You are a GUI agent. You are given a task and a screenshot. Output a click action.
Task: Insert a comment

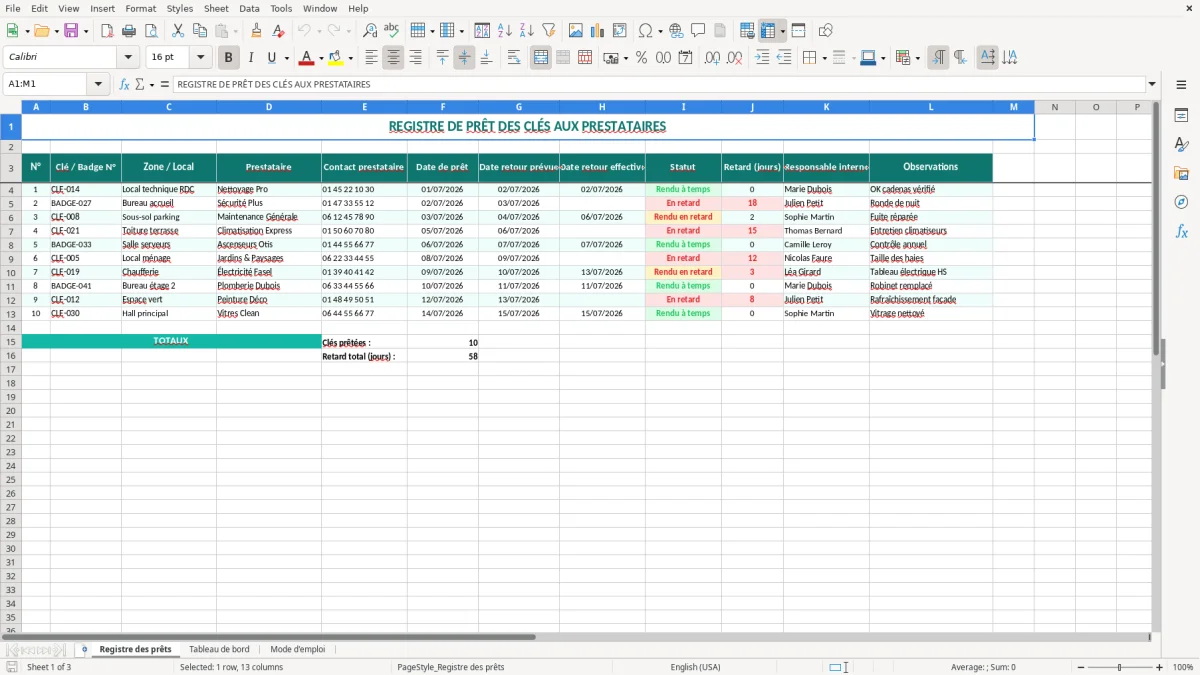click(698, 31)
